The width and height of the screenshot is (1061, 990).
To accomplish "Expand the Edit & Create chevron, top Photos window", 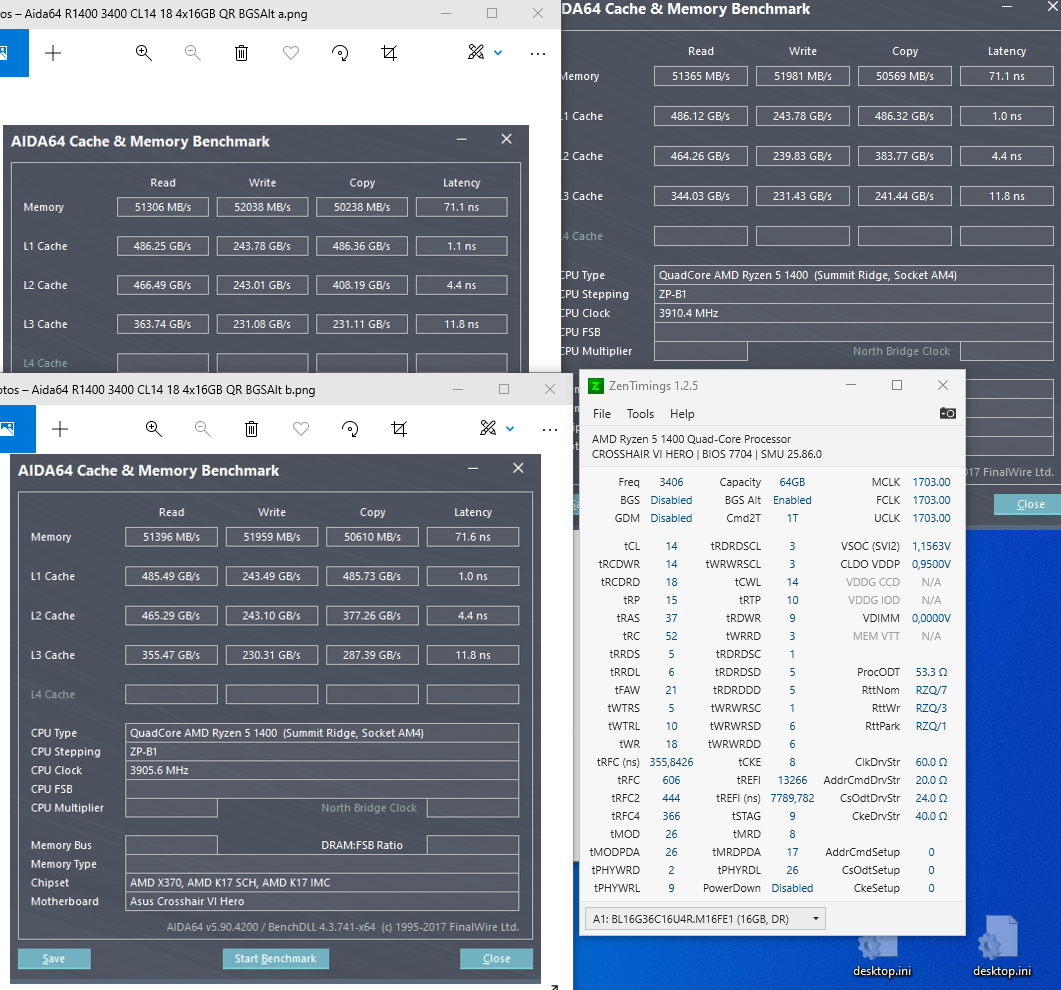I will pos(498,53).
